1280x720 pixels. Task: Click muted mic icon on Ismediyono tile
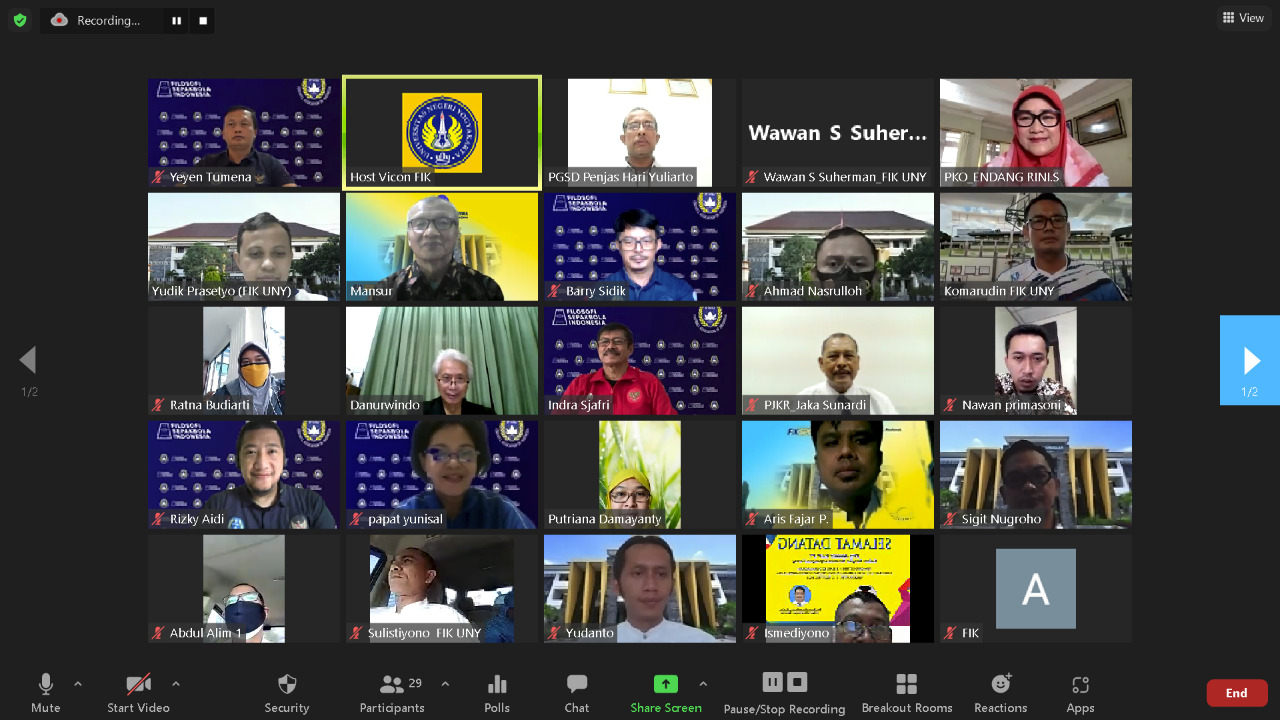pyautogui.click(x=752, y=633)
